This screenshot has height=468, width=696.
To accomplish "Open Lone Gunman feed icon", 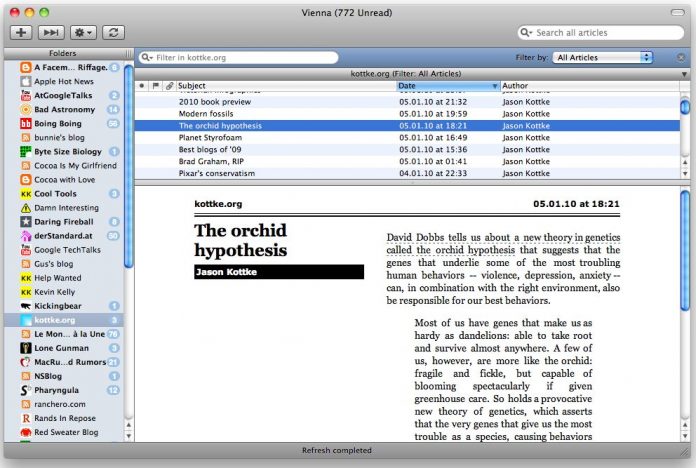I will pyautogui.click(x=26, y=348).
